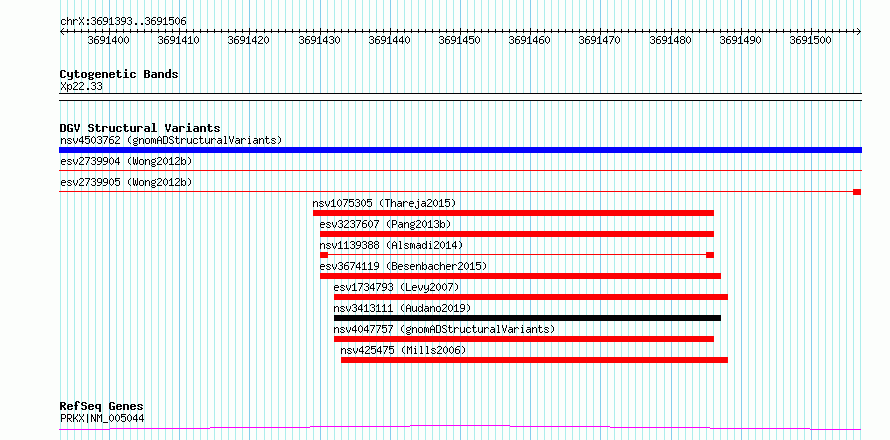Select the red bar under esv1734793

531,297
